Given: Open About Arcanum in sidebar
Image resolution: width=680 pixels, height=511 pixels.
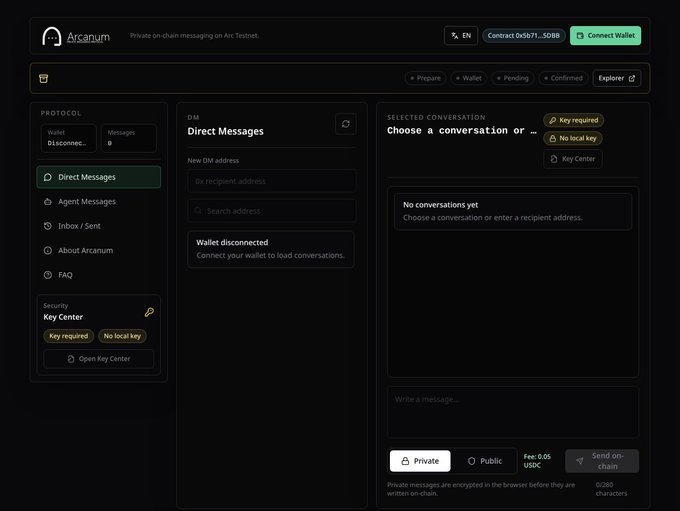Looking at the screenshot, I should tap(98, 250).
